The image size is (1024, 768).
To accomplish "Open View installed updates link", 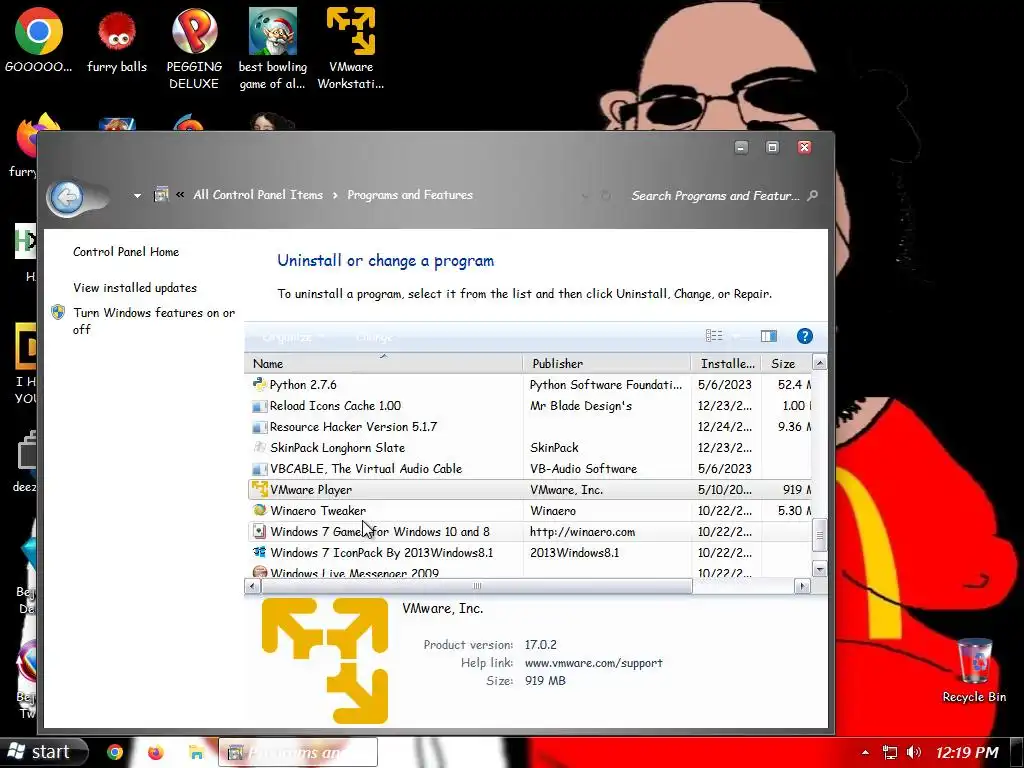I will pyautogui.click(x=135, y=287).
